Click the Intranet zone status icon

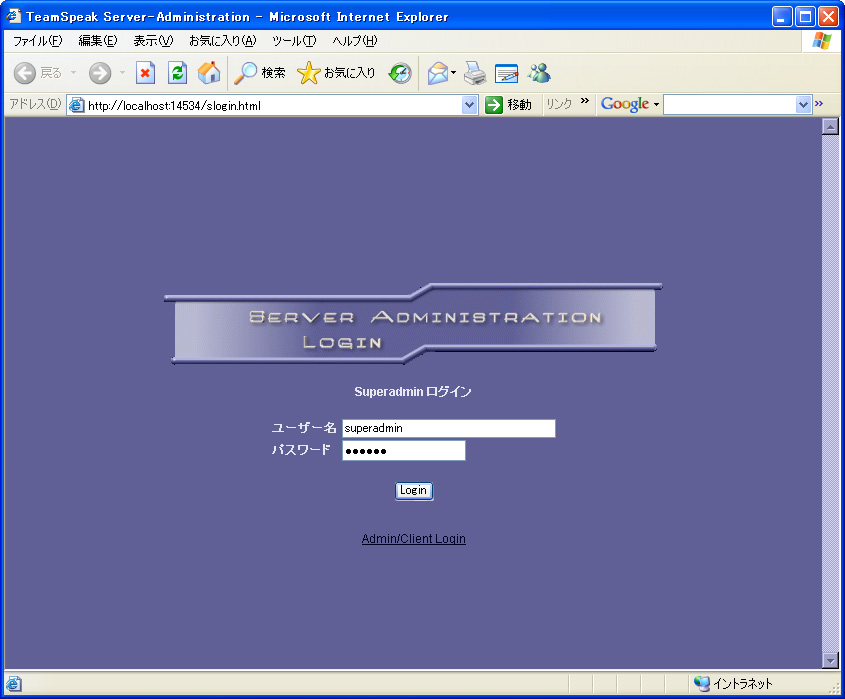point(701,683)
